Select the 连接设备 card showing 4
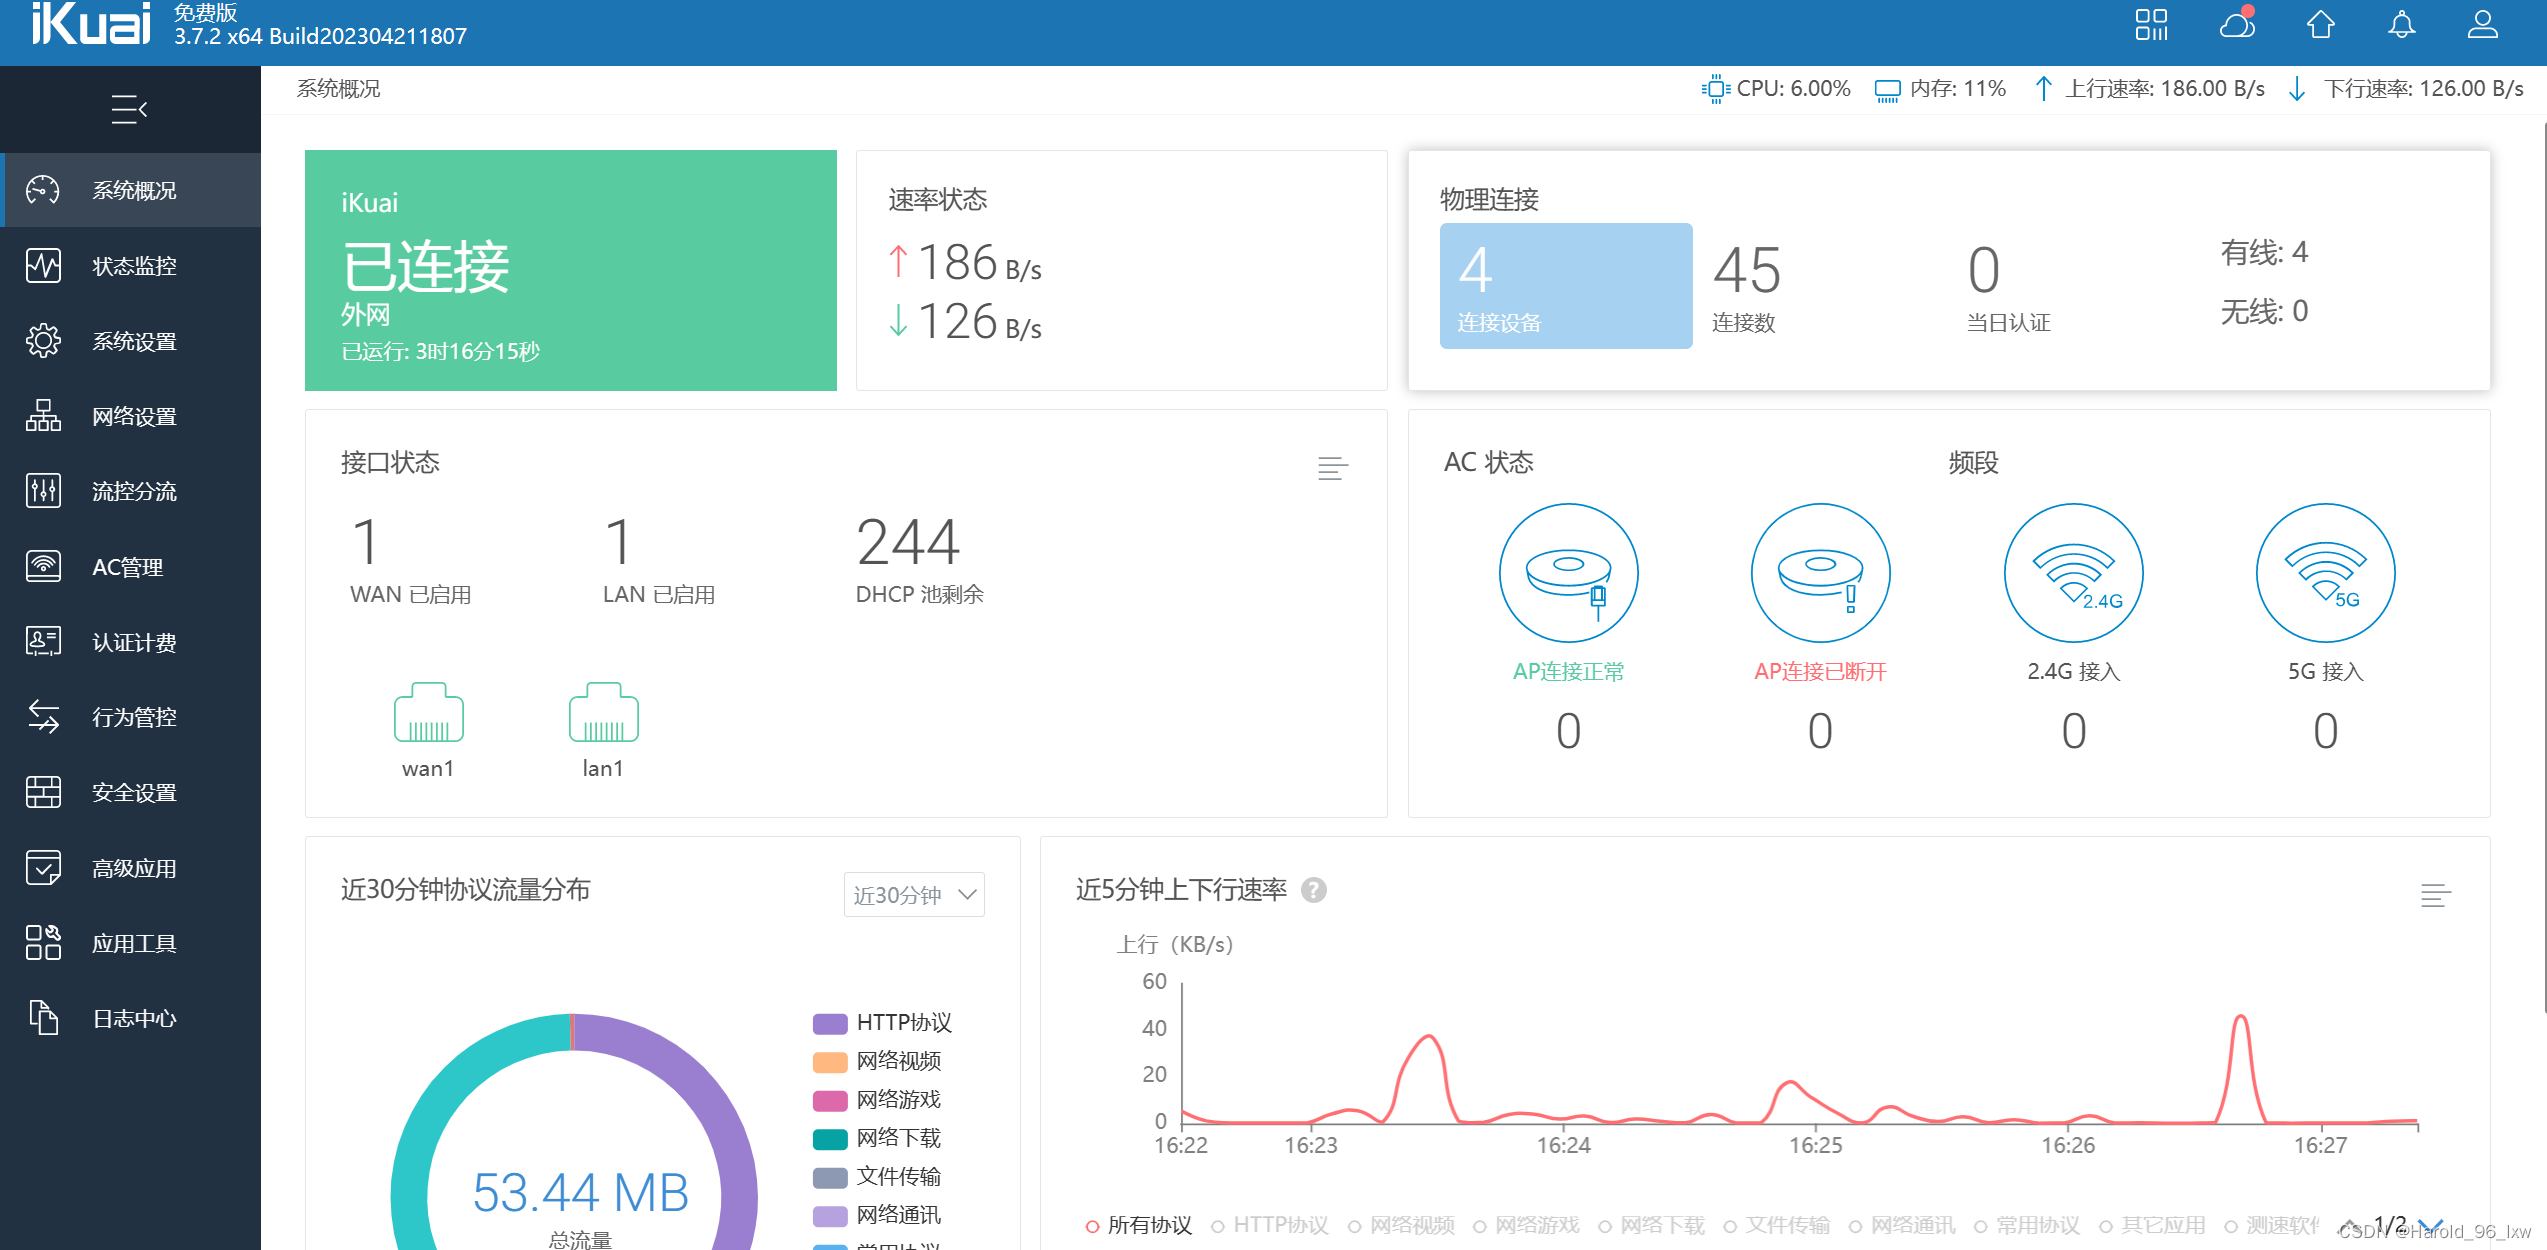The height and width of the screenshot is (1250, 2547). 1566,286
